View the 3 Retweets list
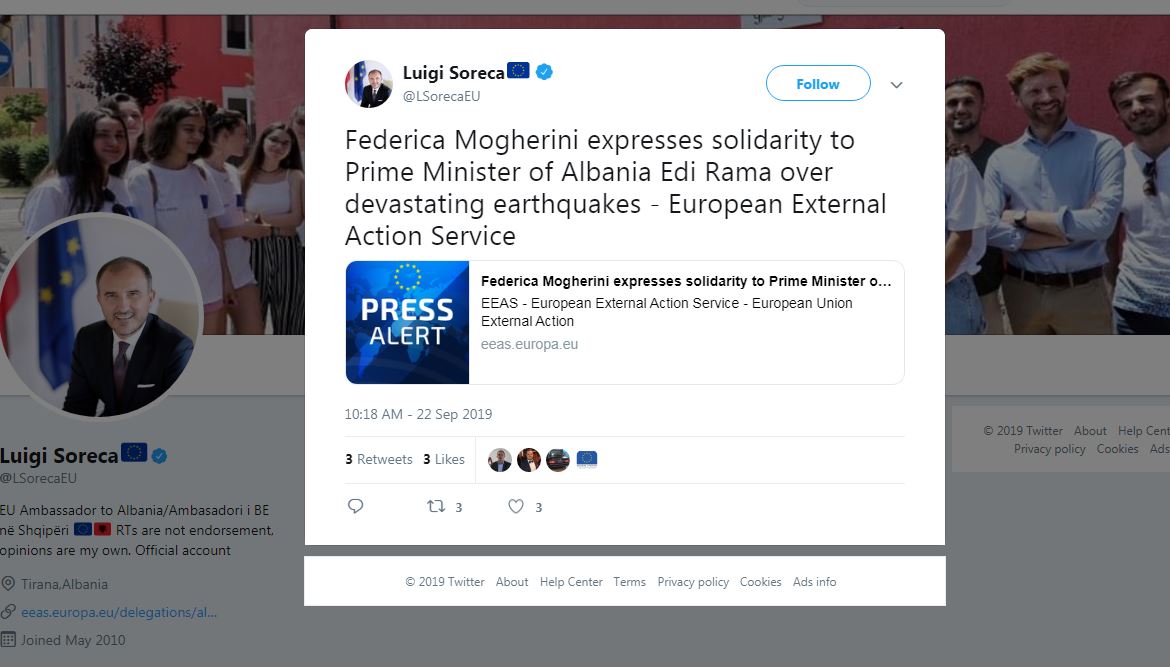Screen dimensions: 1170x667 379,459
